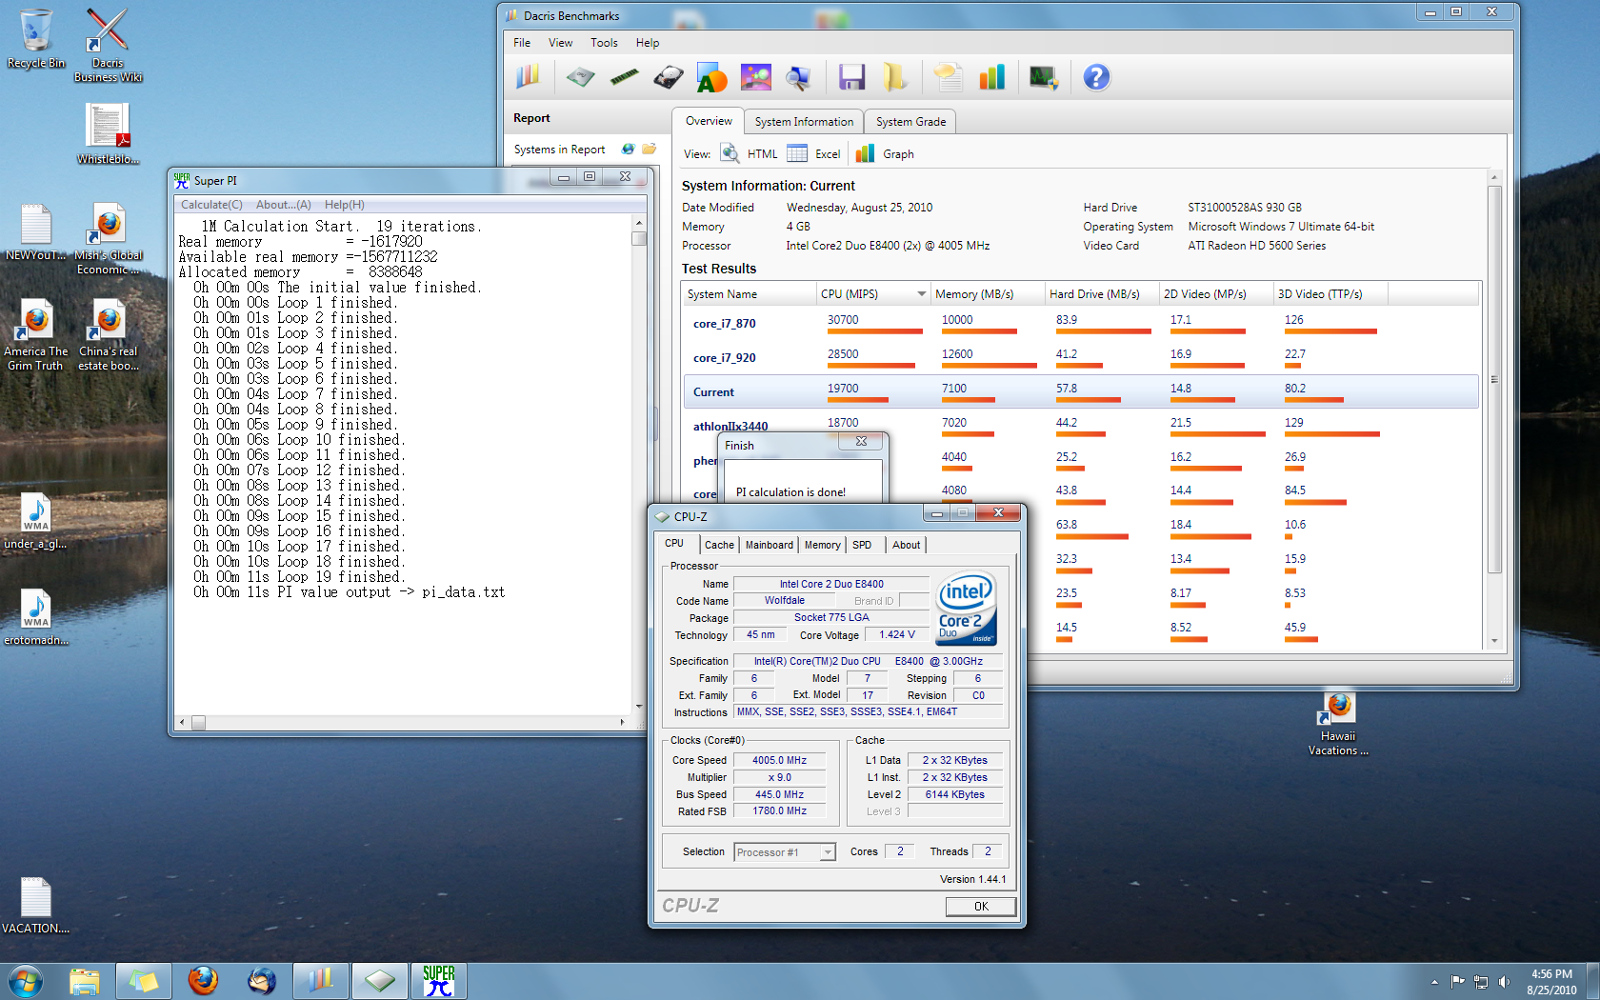Open Windows Explorer from taskbar
This screenshot has height=1000, width=1600.
point(84,981)
